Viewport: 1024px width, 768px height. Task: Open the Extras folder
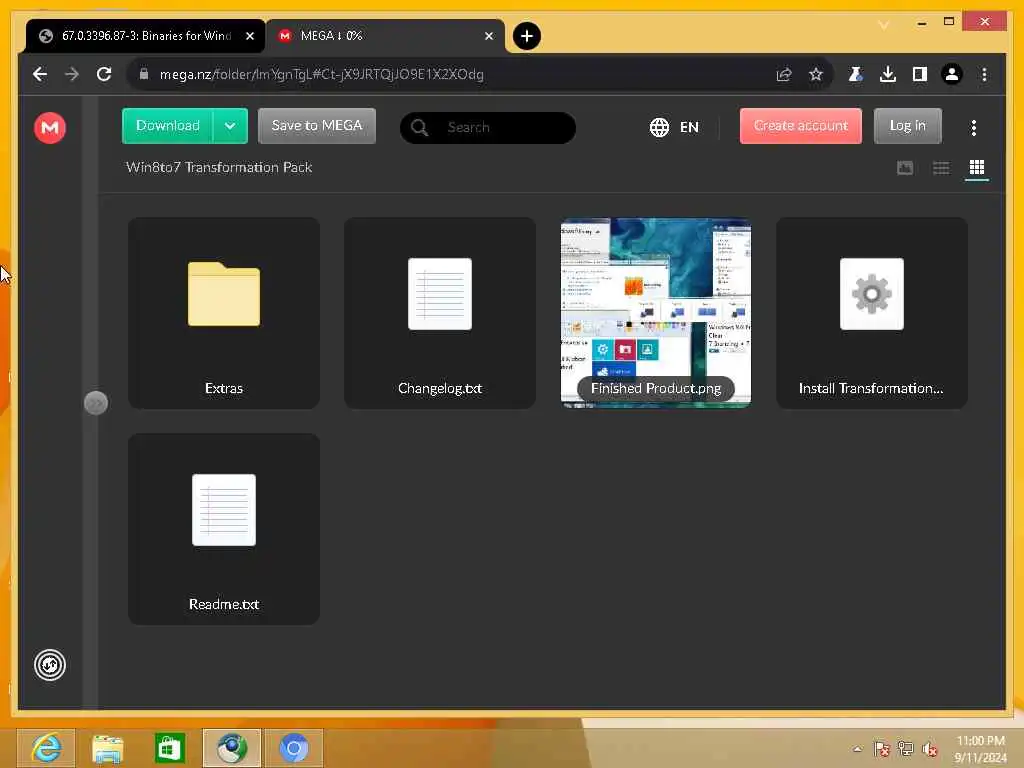tap(224, 313)
